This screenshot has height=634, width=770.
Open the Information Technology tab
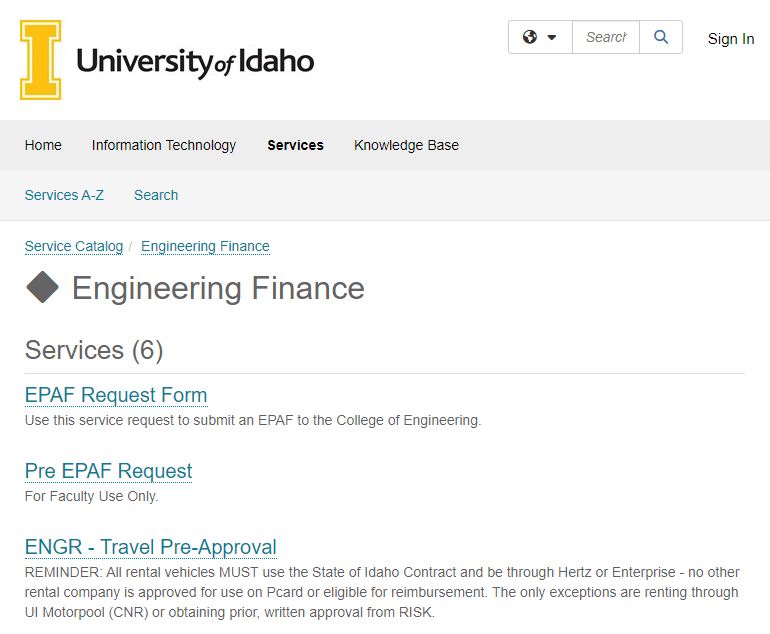coord(164,145)
